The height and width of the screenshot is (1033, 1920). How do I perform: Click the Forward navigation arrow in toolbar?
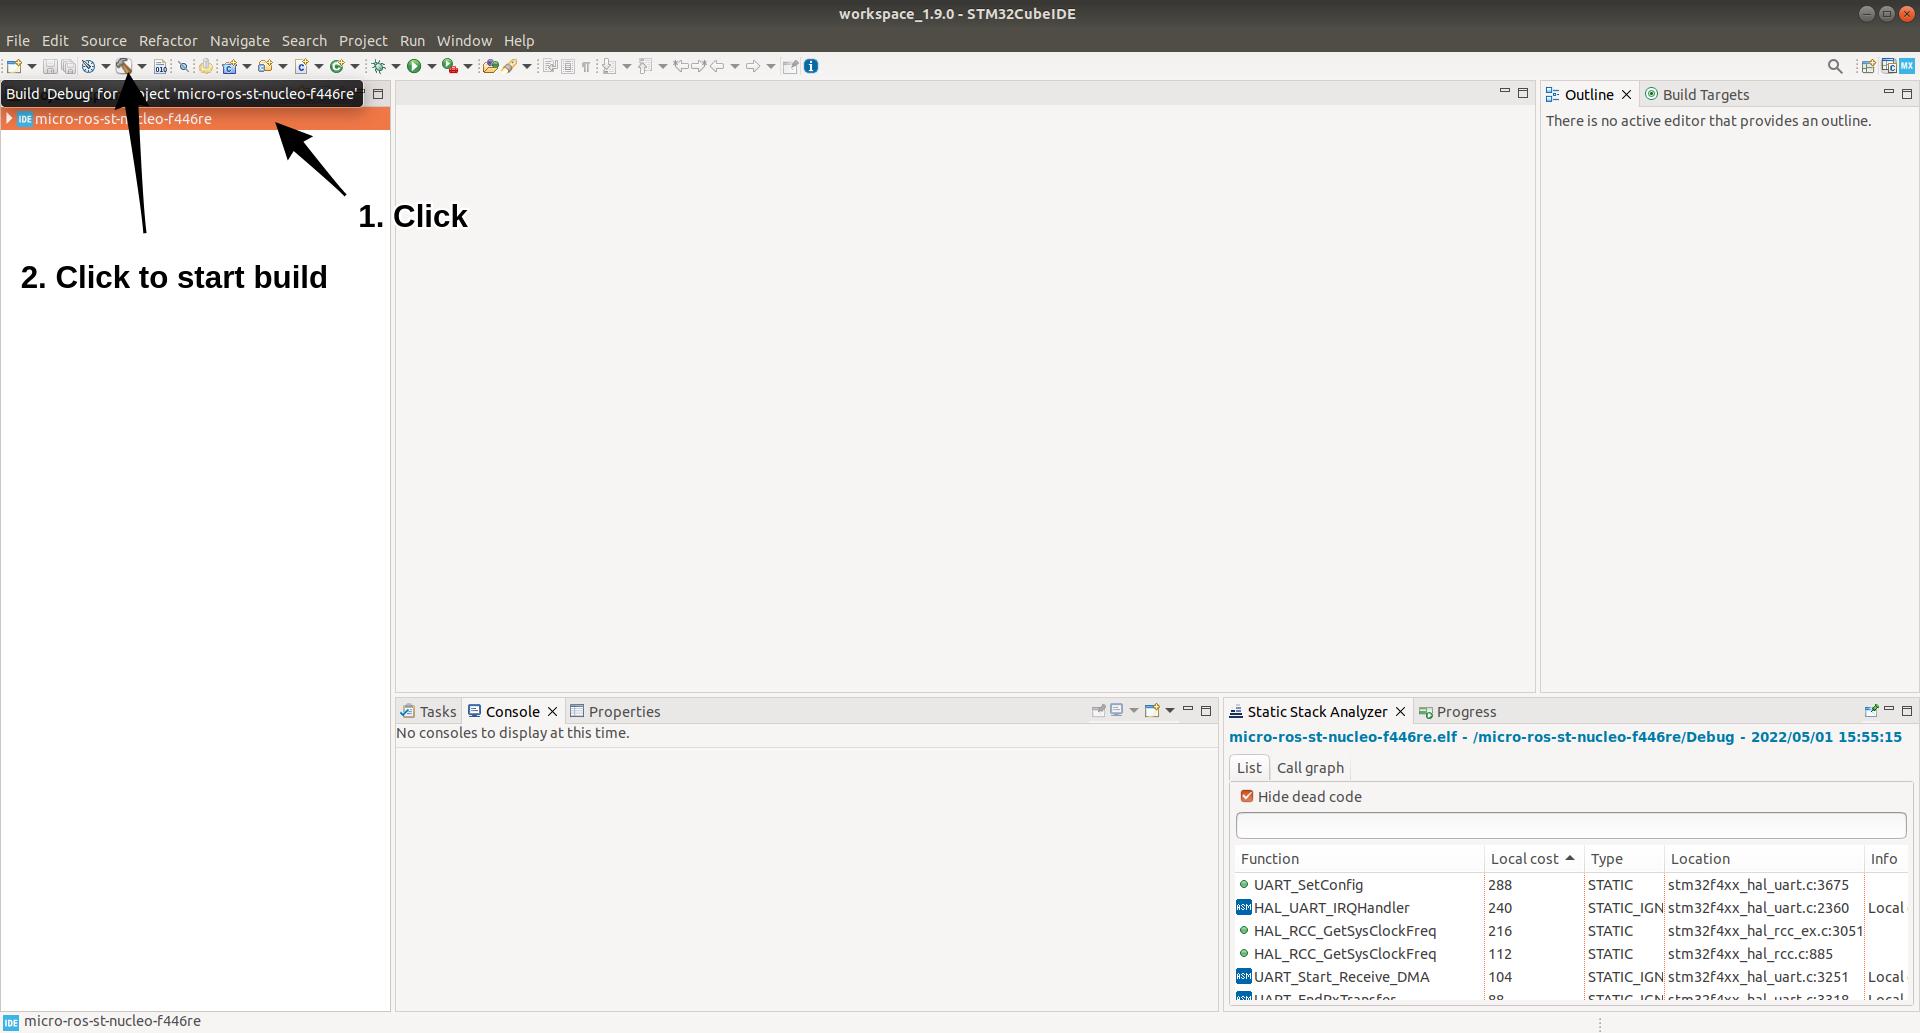[x=753, y=66]
